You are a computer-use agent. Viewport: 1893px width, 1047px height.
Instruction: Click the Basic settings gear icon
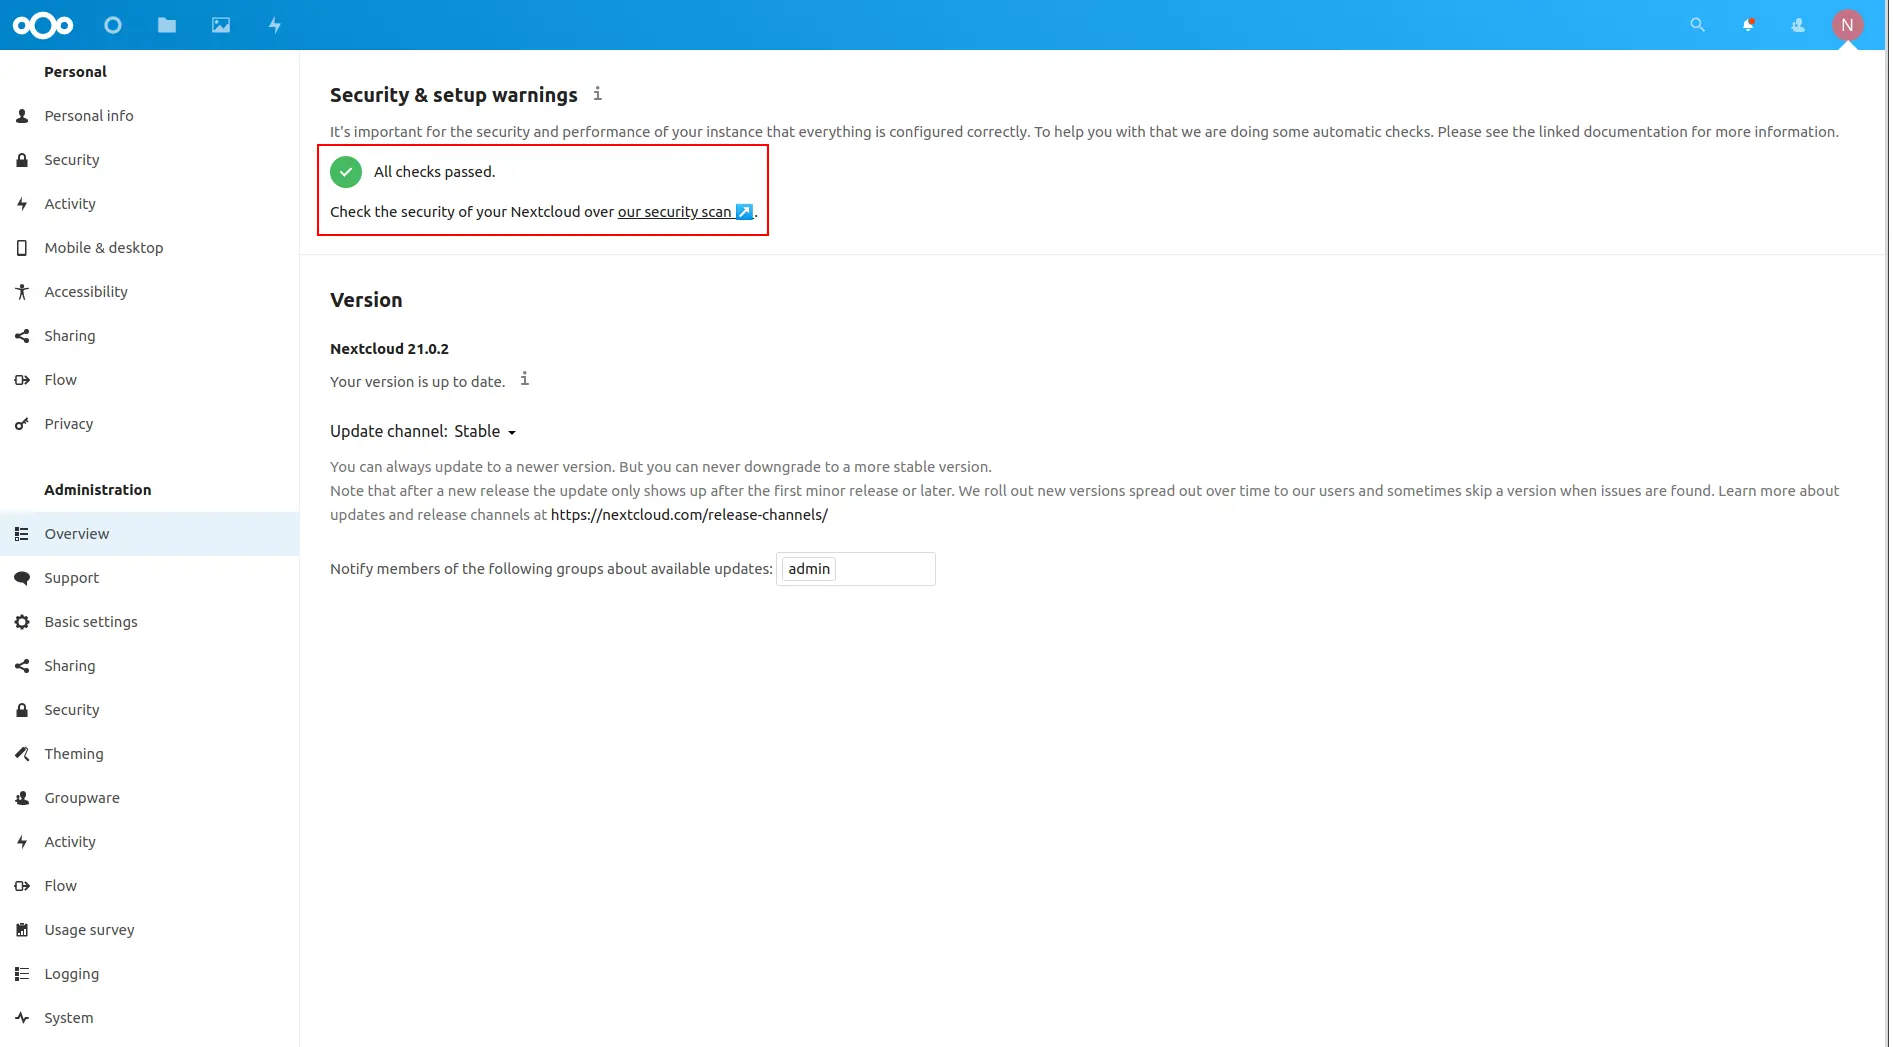(x=22, y=622)
